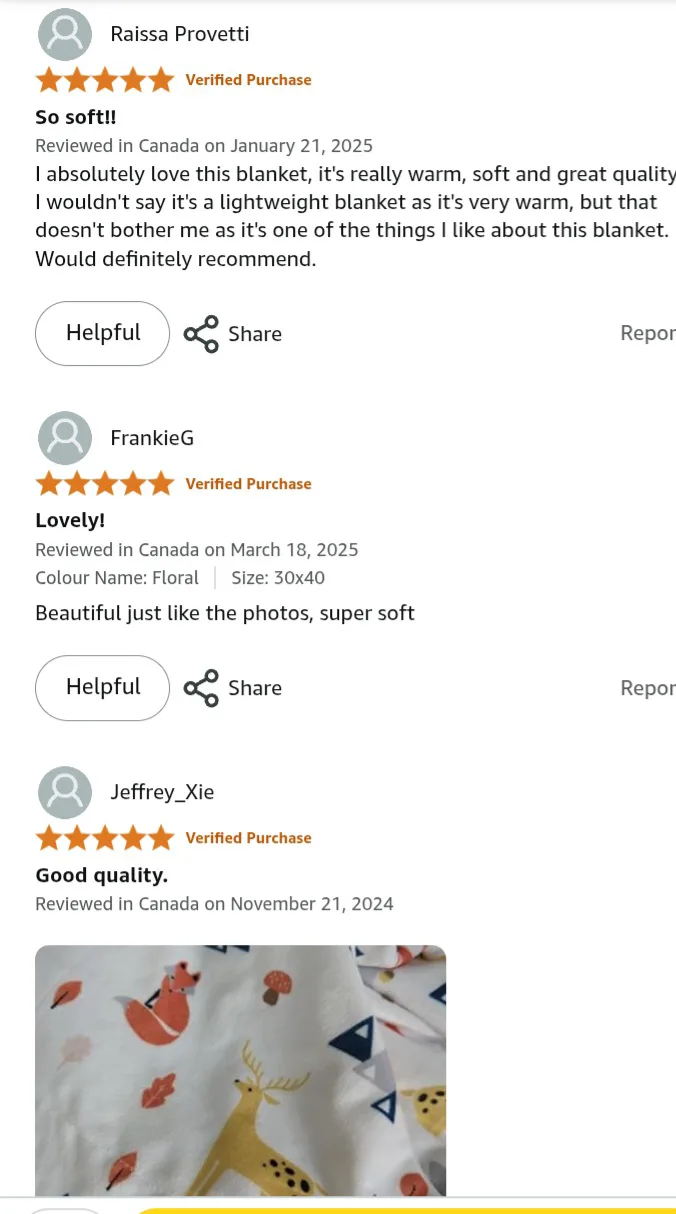This screenshot has width=676, height=1214.
Task: Click star rating on FrankieG's review
Action: pos(104,484)
